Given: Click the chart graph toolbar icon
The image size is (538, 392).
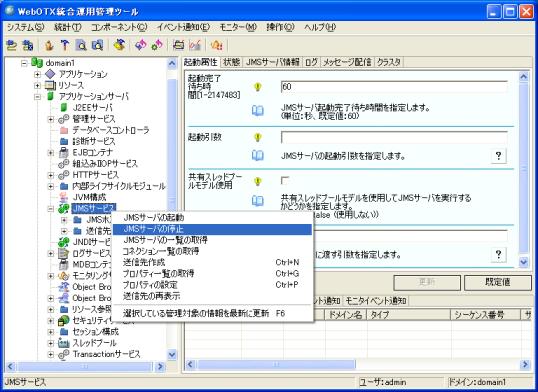Looking at the screenshot, I should coord(195,45).
